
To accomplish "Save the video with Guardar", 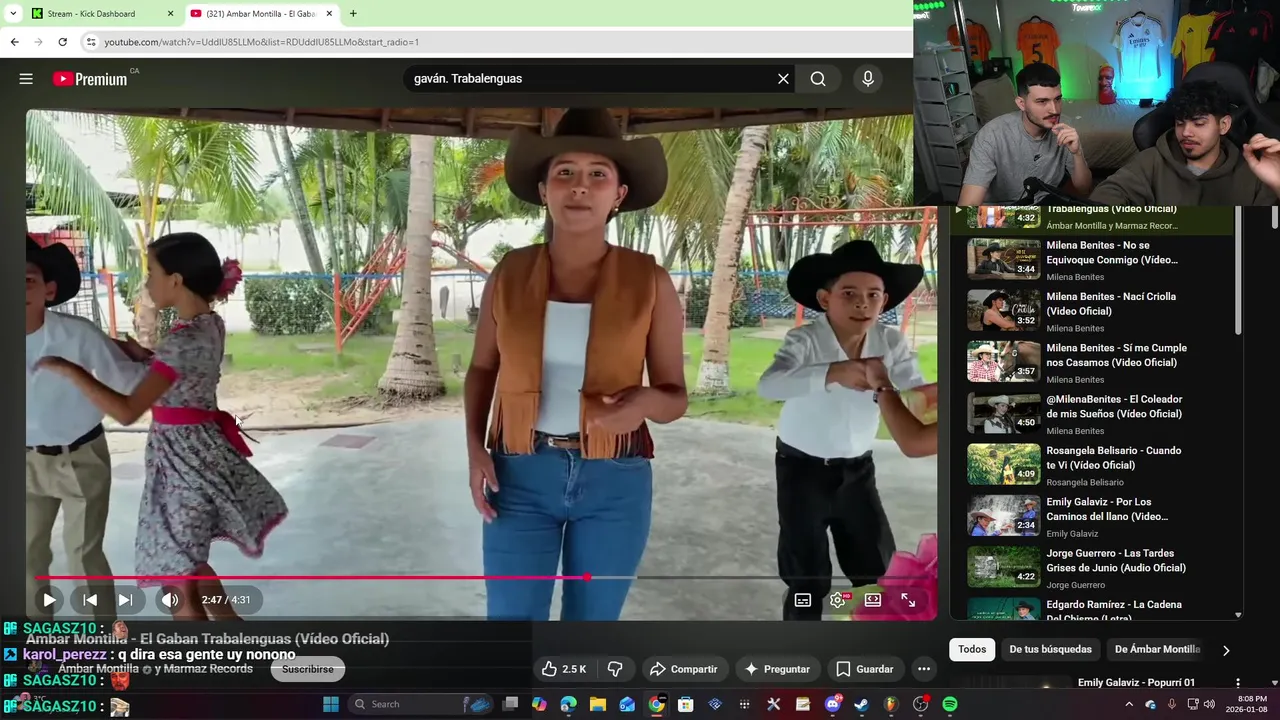I will coord(865,669).
